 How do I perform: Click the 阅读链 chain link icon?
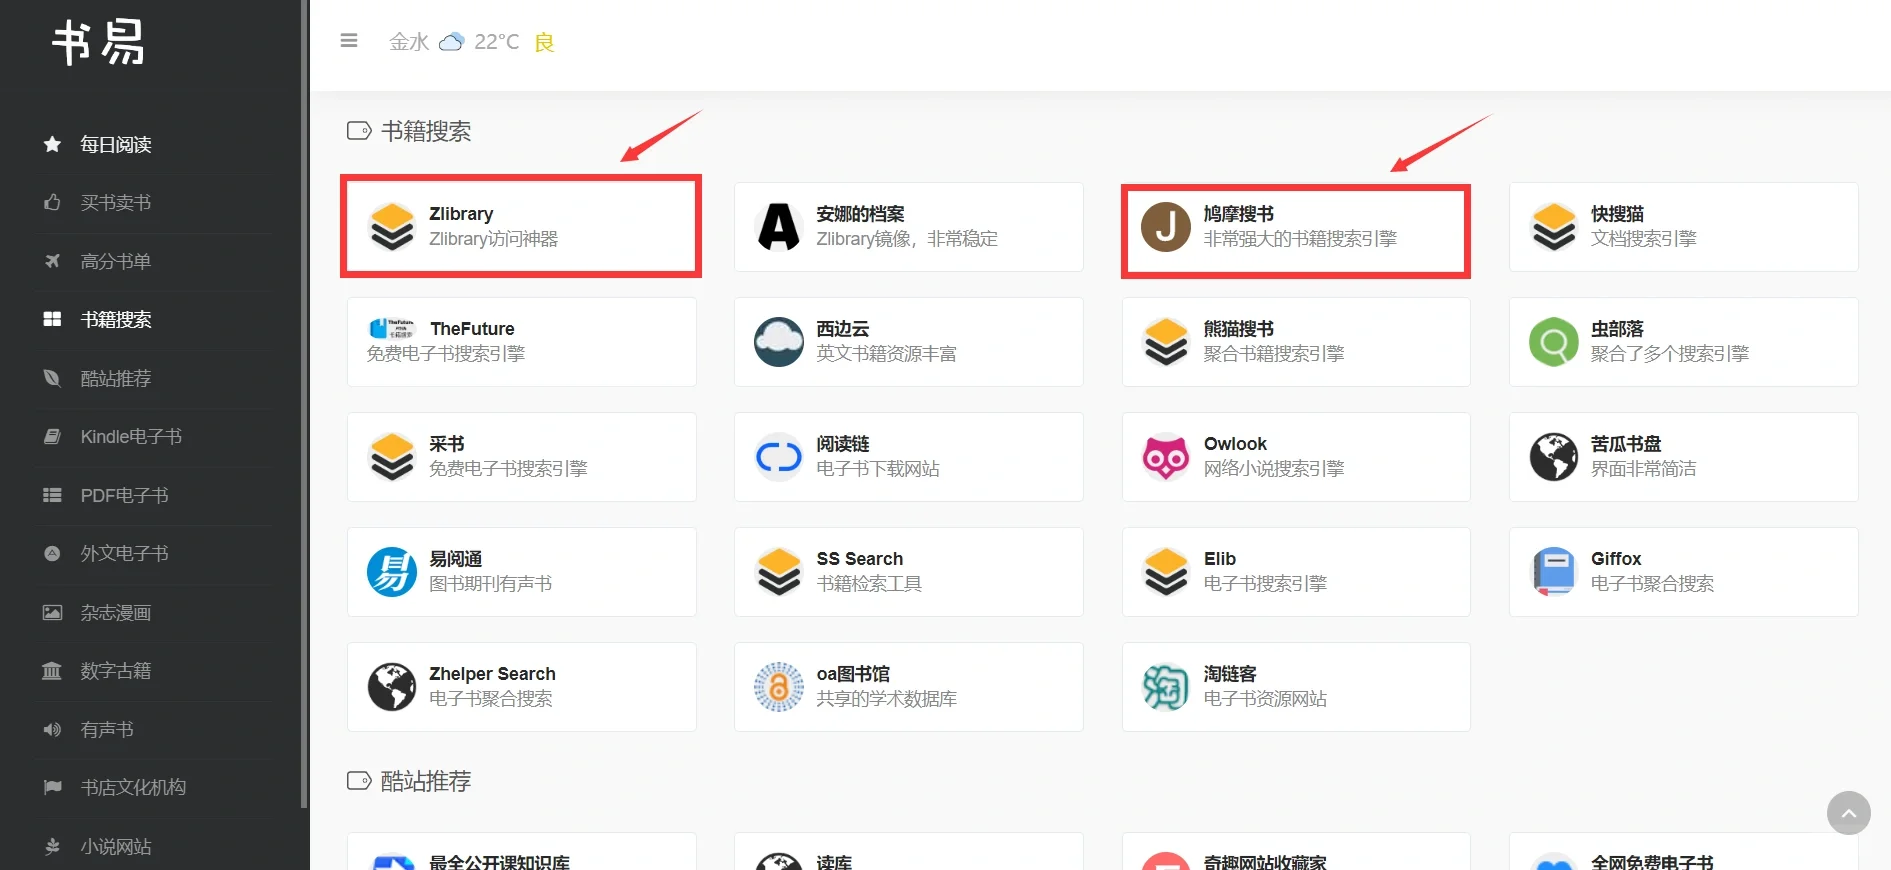(x=779, y=457)
